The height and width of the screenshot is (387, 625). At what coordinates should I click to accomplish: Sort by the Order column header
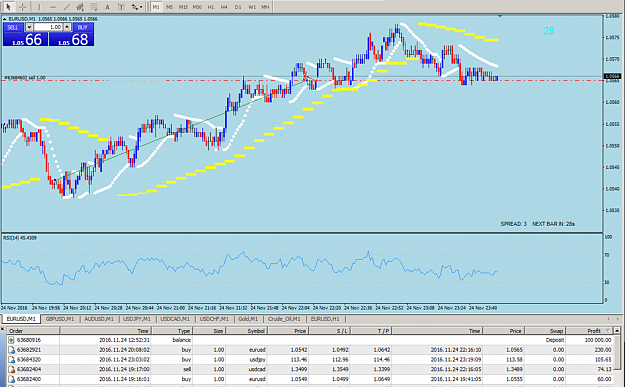[33, 331]
